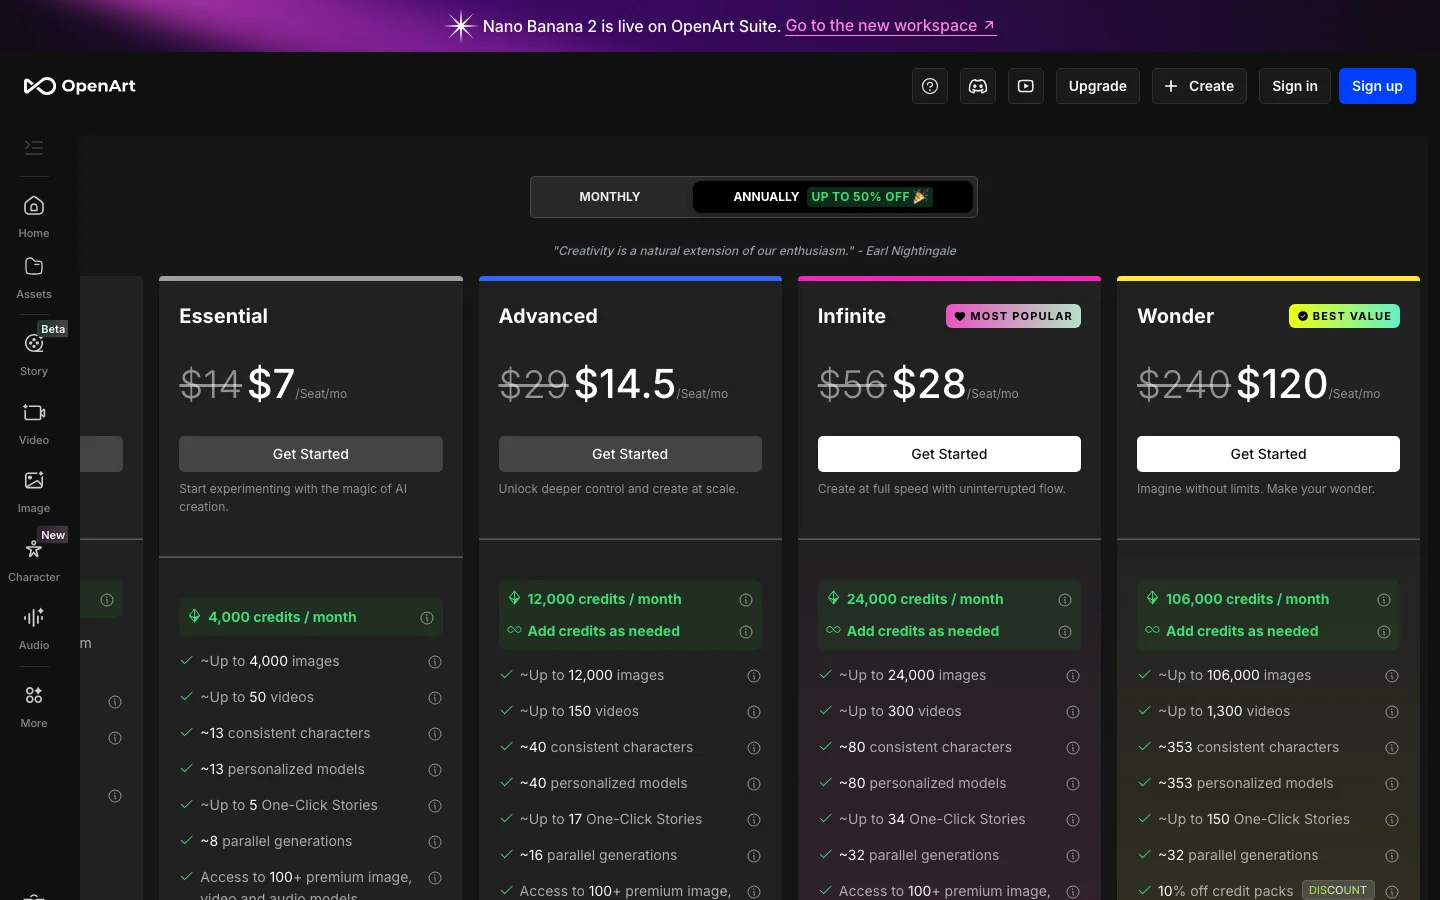Image resolution: width=1440 pixels, height=900 pixels.
Task: View info tooltip beside 24,000 credits
Action: click(x=1065, y=600)
